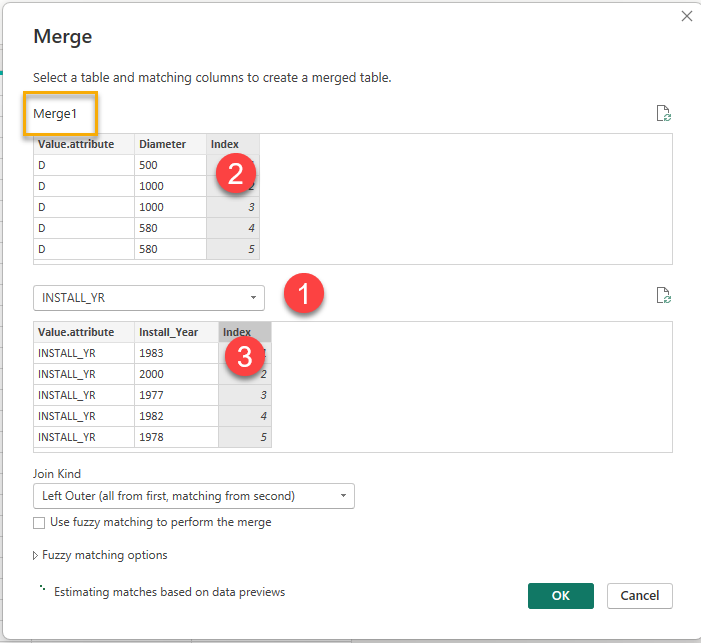Cancel the merge dialog
This screenshot has height=643, width=701.
pyautogui.click(x=640, y=596)
